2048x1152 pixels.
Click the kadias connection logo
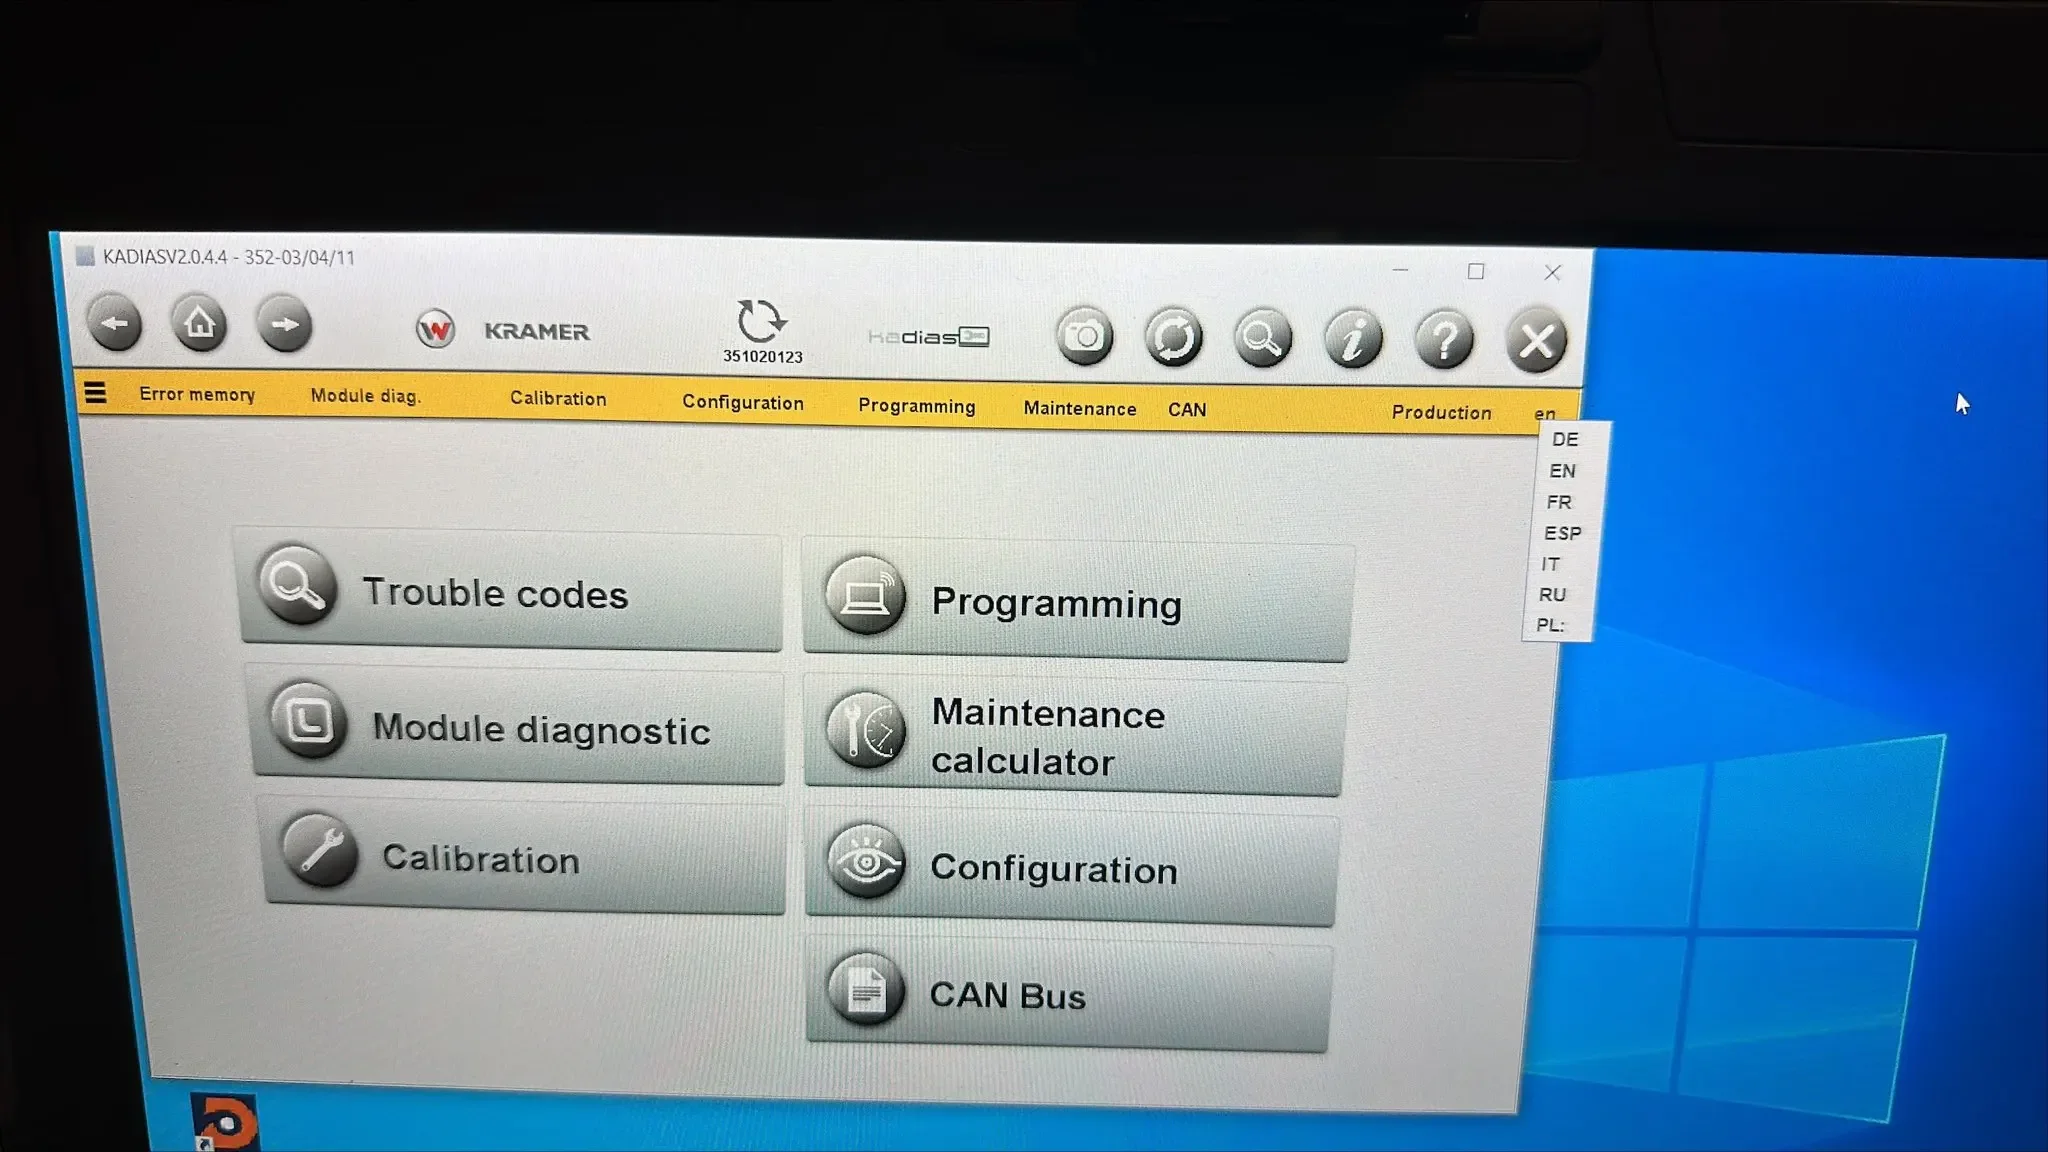929,337
